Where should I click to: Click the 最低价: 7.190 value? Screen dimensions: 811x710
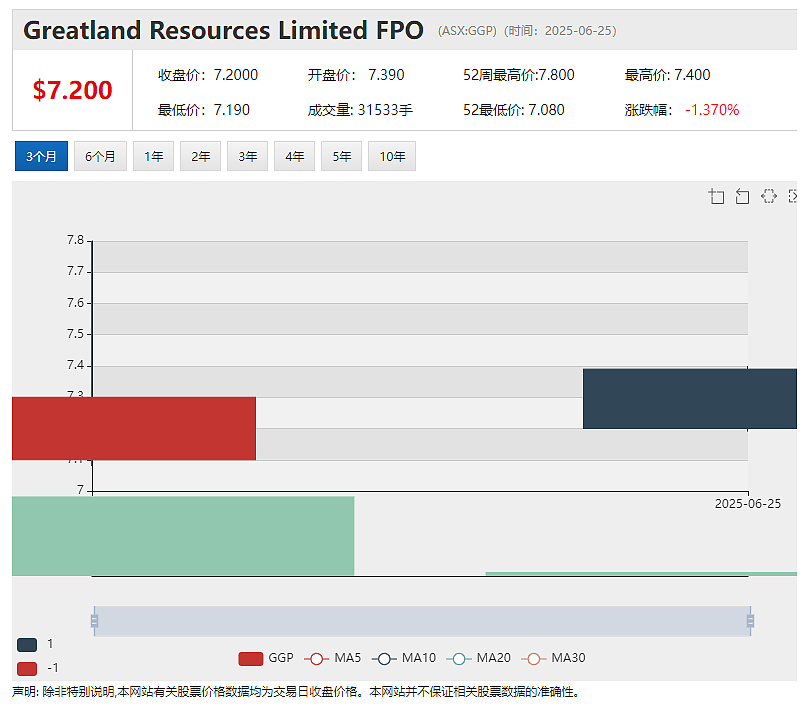tap(204, 110)
